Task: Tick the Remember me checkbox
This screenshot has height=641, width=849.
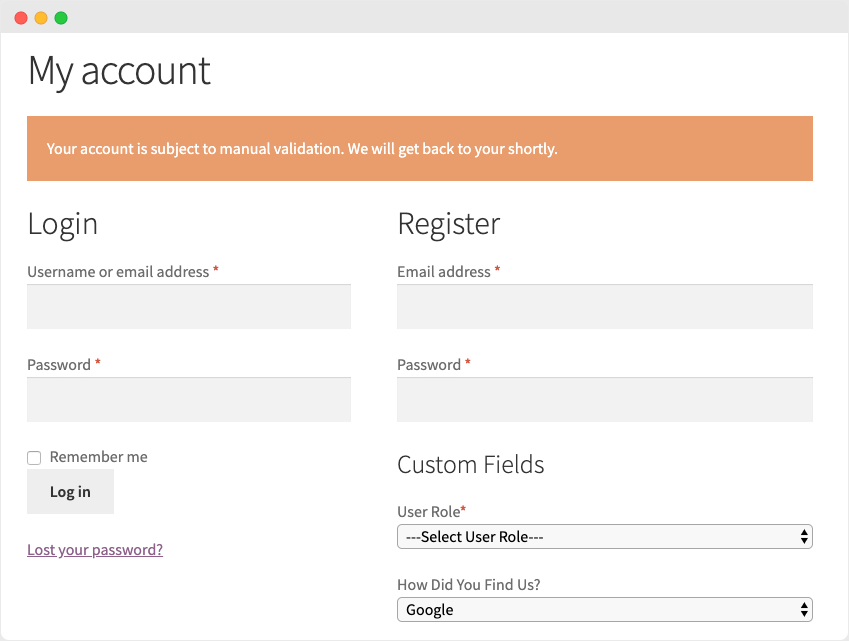Action: (34, 458)
